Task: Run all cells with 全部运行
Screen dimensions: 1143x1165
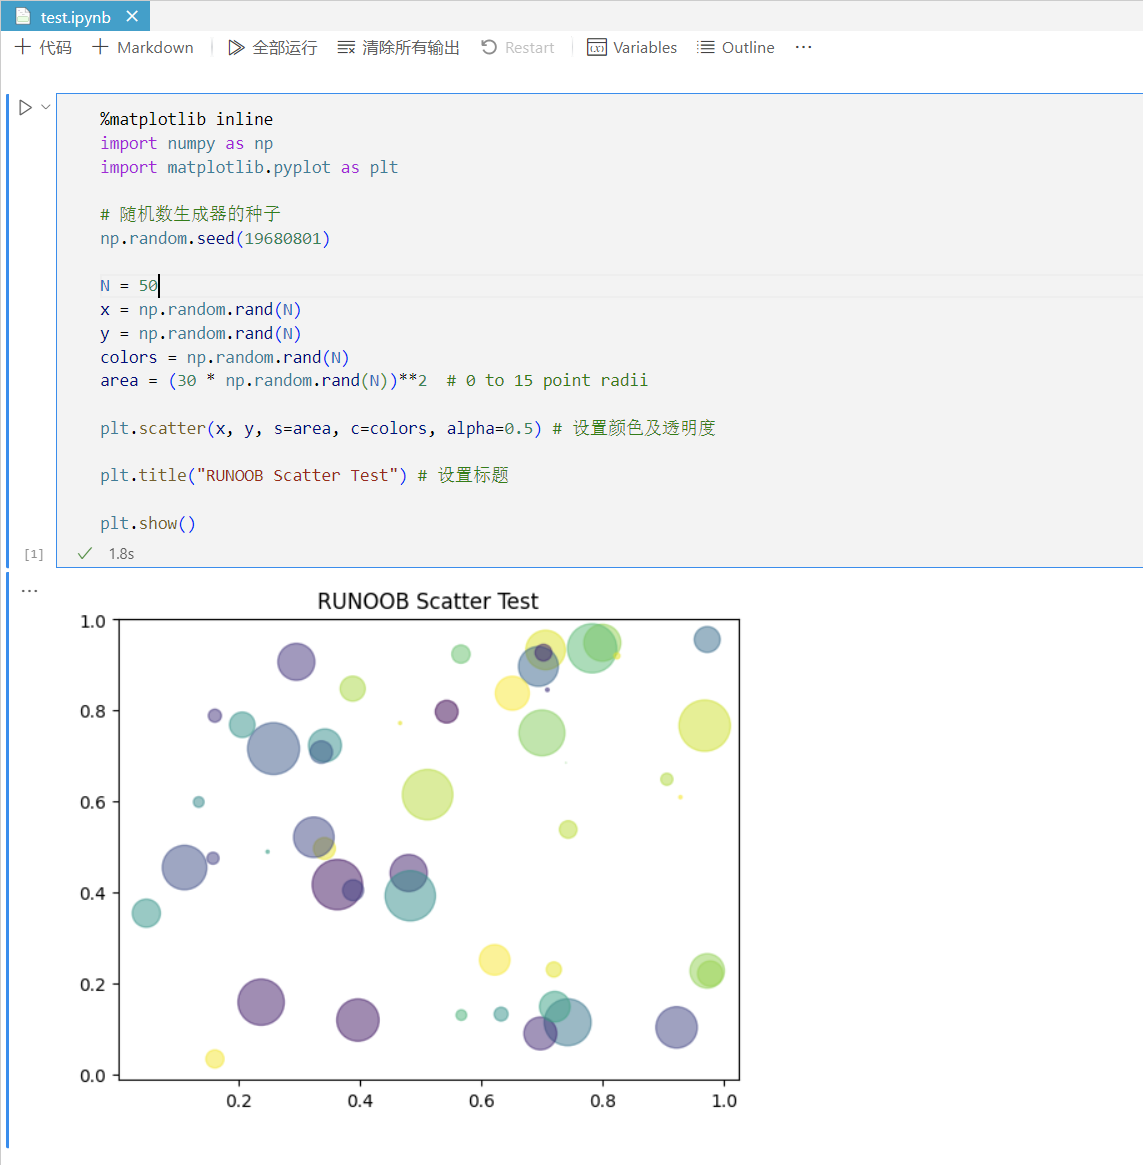Action: pyautogui.click(x=272, y=47)
